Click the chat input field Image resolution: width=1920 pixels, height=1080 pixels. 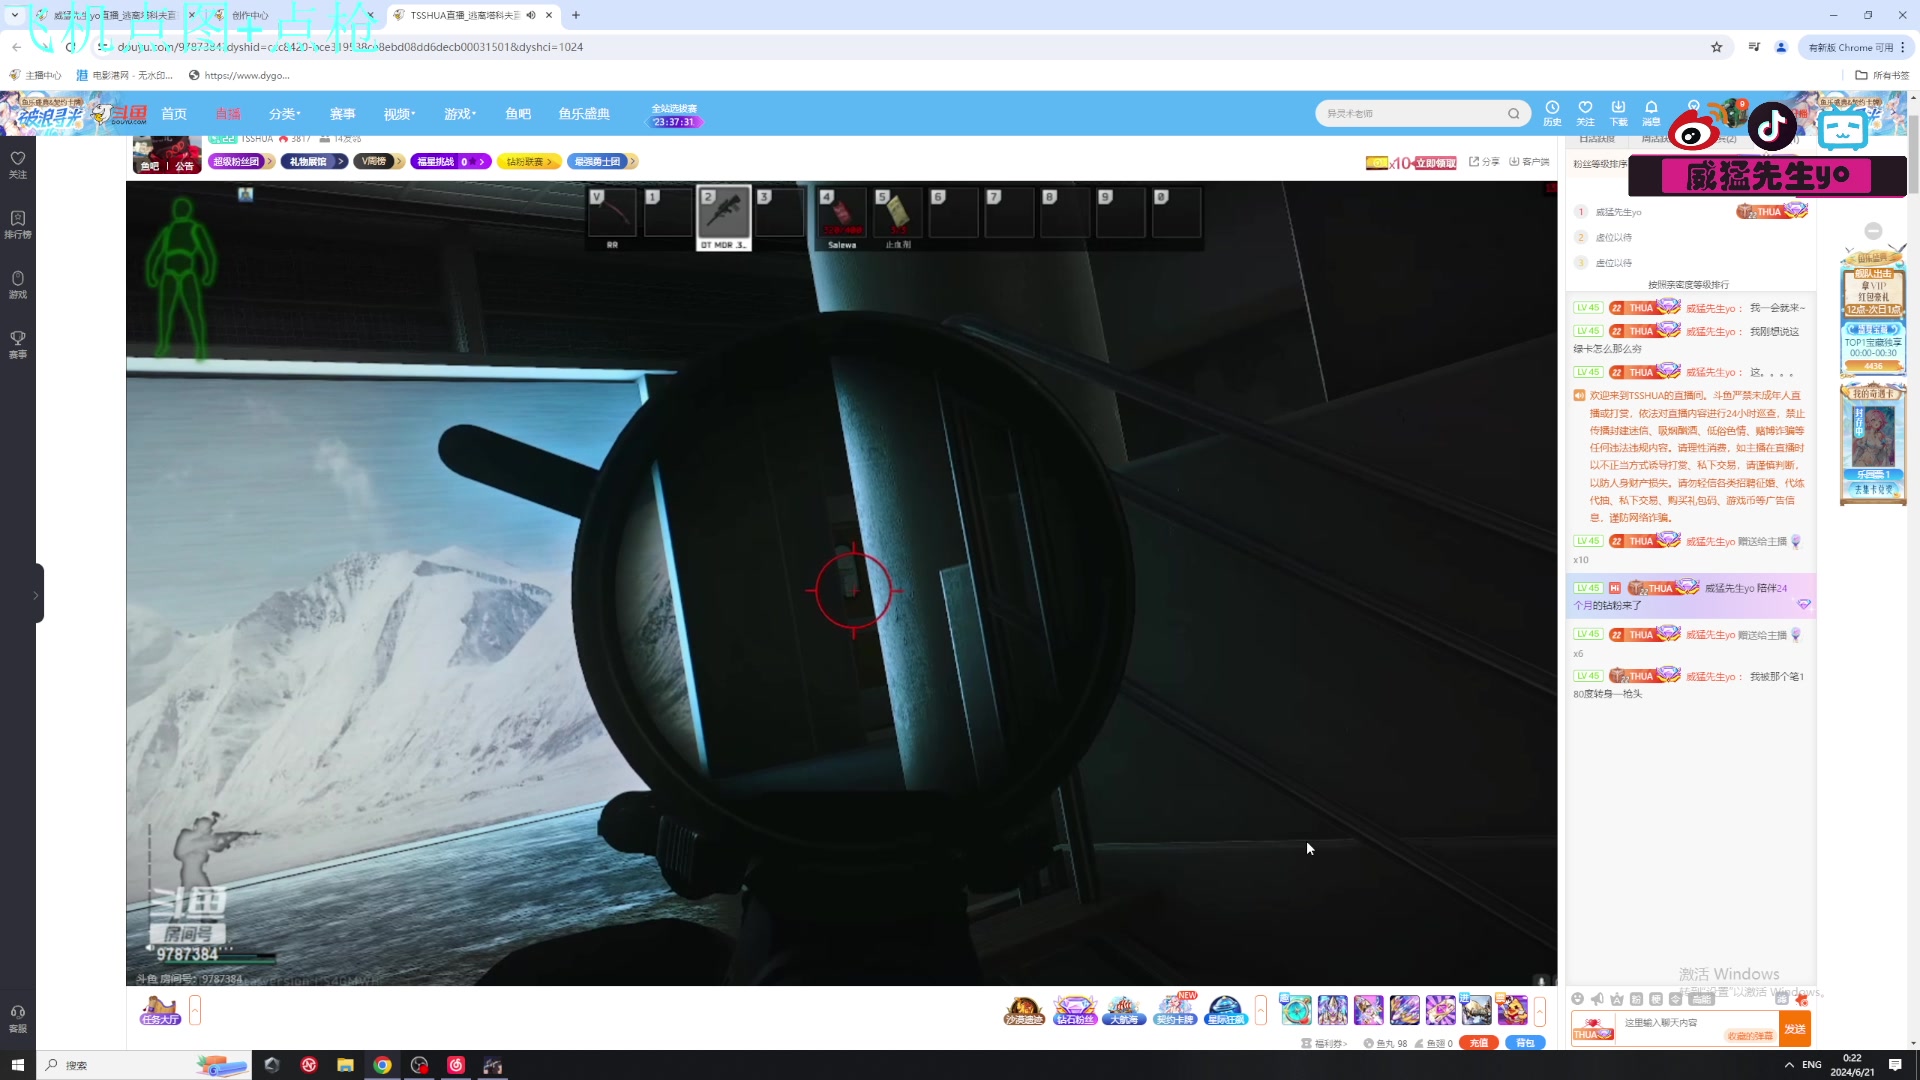pos(1697,1029)
